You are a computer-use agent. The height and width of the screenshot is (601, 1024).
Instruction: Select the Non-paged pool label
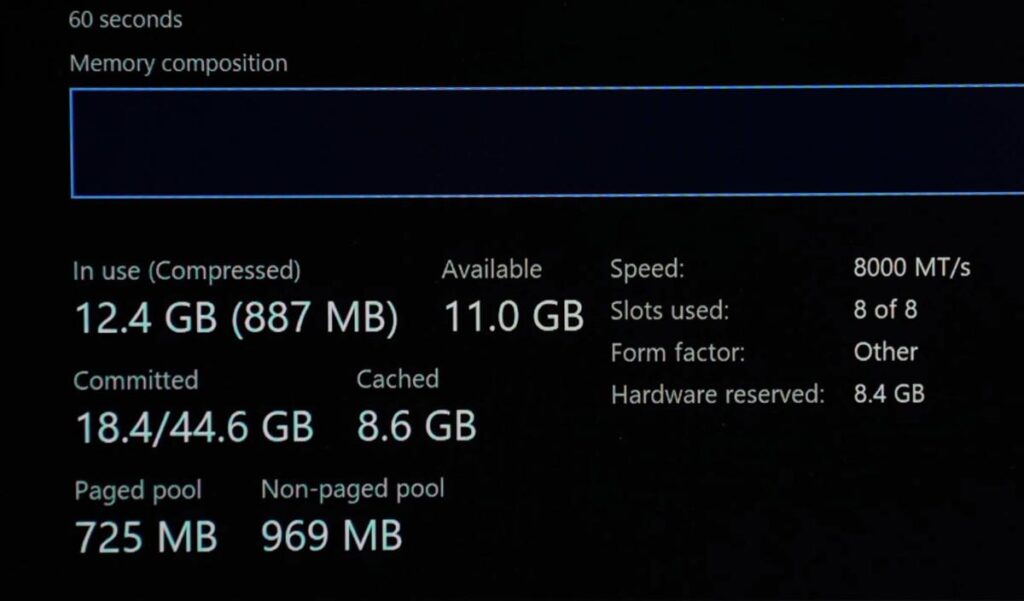tap(353, 490)
